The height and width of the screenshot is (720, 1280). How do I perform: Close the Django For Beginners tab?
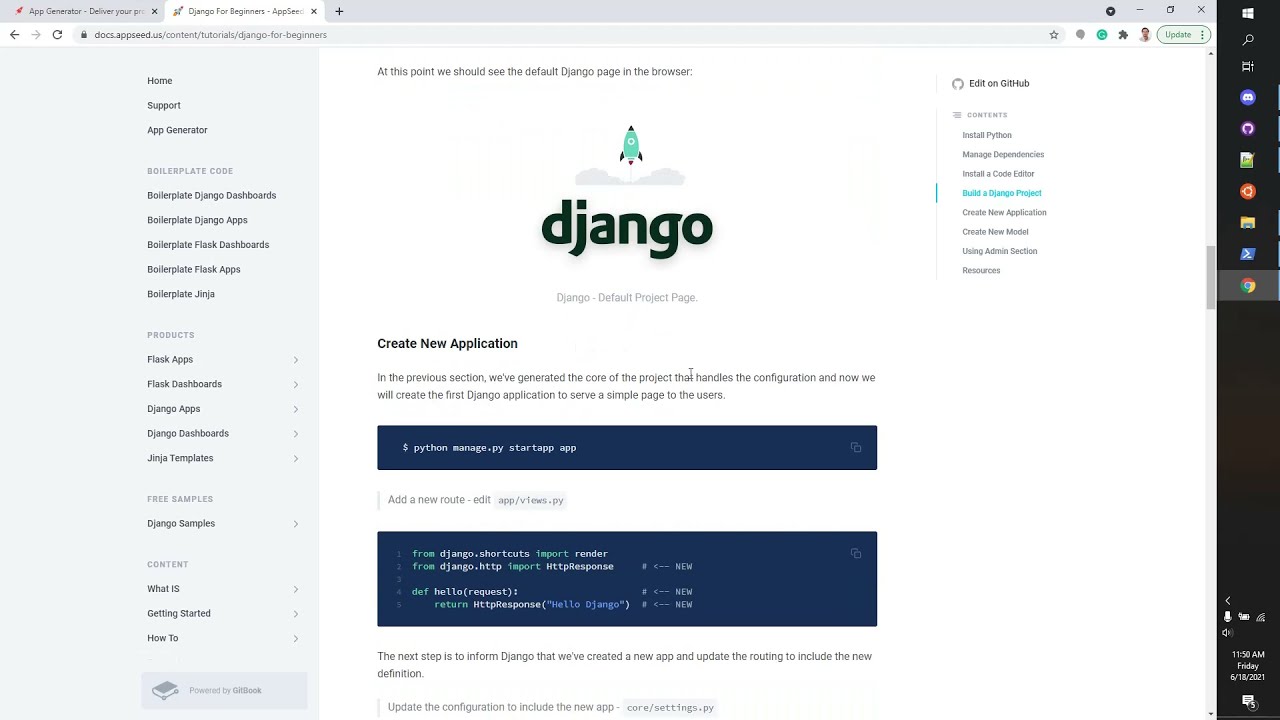coord(314,11)
